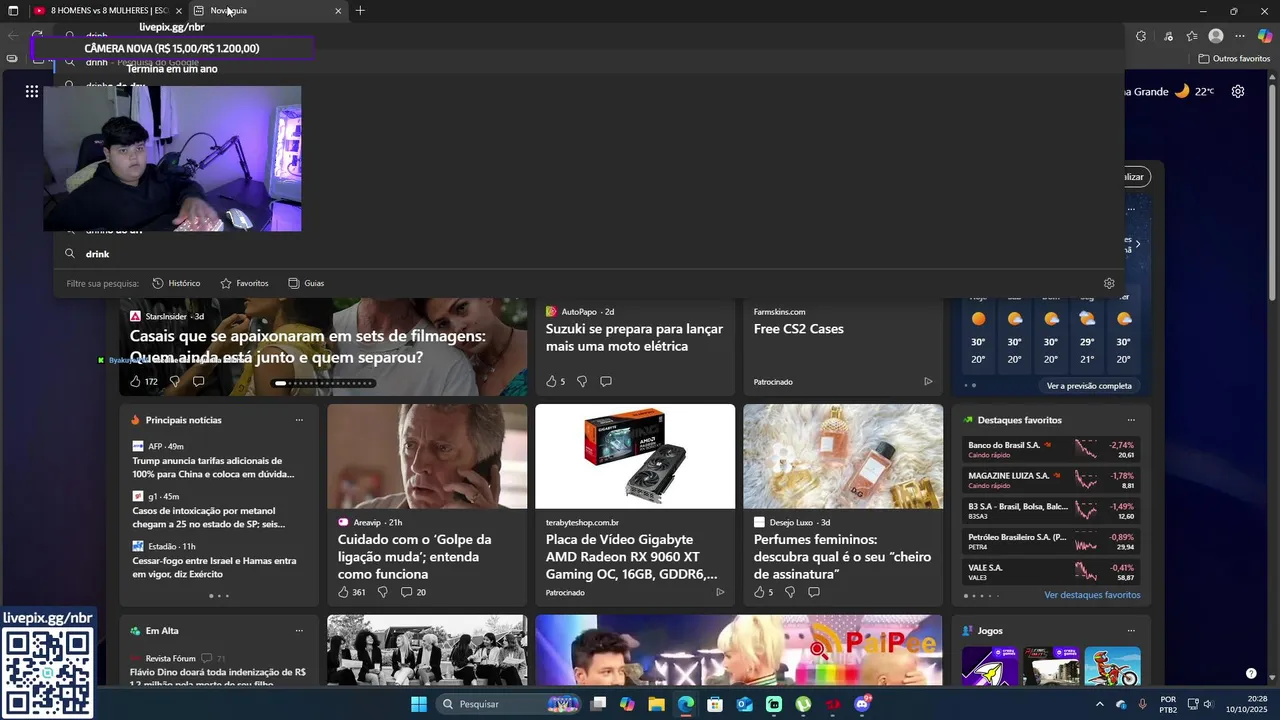Screen dimensions: 1280x720
Task: Select Banco do Brasil S.A. stock row
Action: pos(1051,450)
